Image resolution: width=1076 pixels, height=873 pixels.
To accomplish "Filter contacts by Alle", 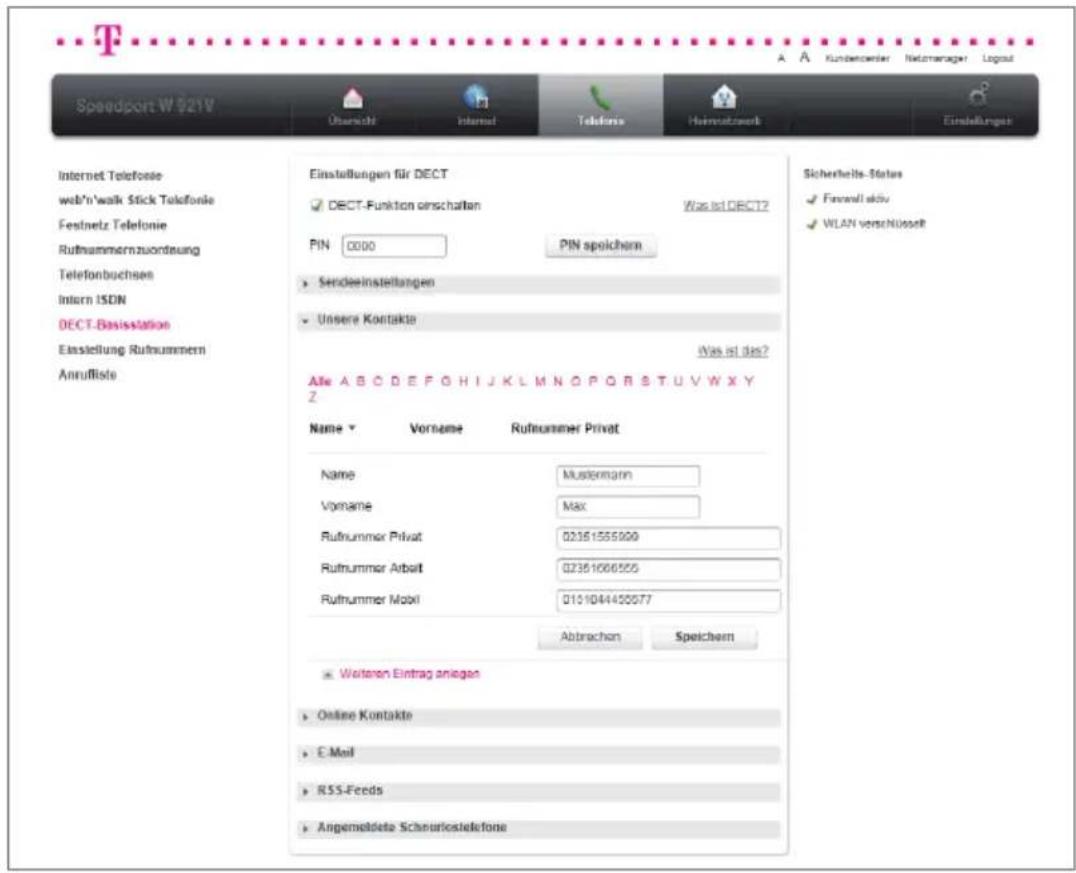I will coord(320,382).
